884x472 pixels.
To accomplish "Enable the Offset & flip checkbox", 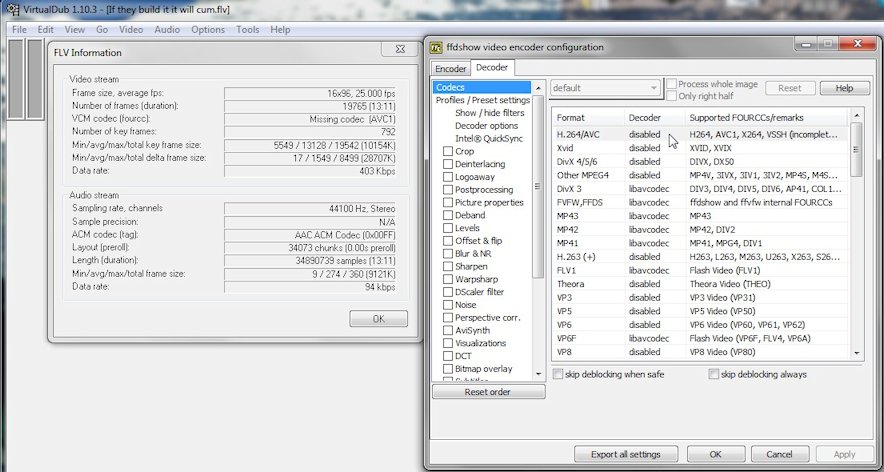I will 448,241.
